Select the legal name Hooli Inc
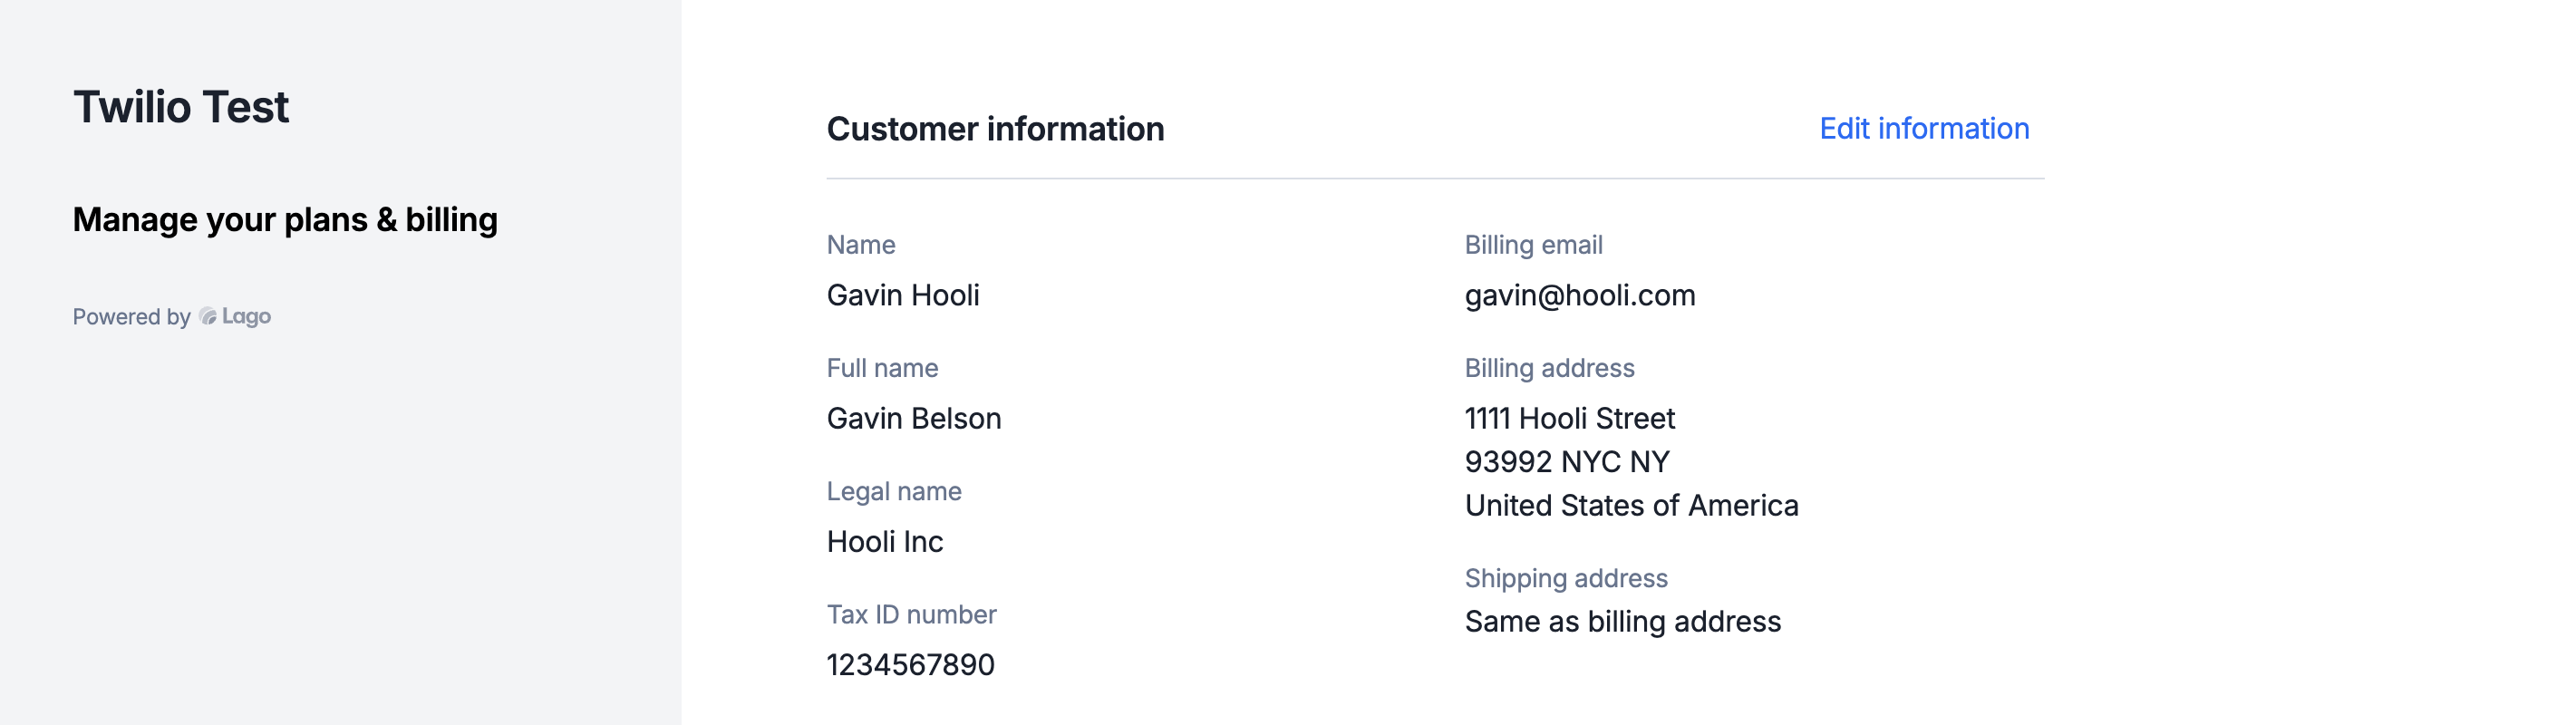2576x725 pixels. (885, 541)
